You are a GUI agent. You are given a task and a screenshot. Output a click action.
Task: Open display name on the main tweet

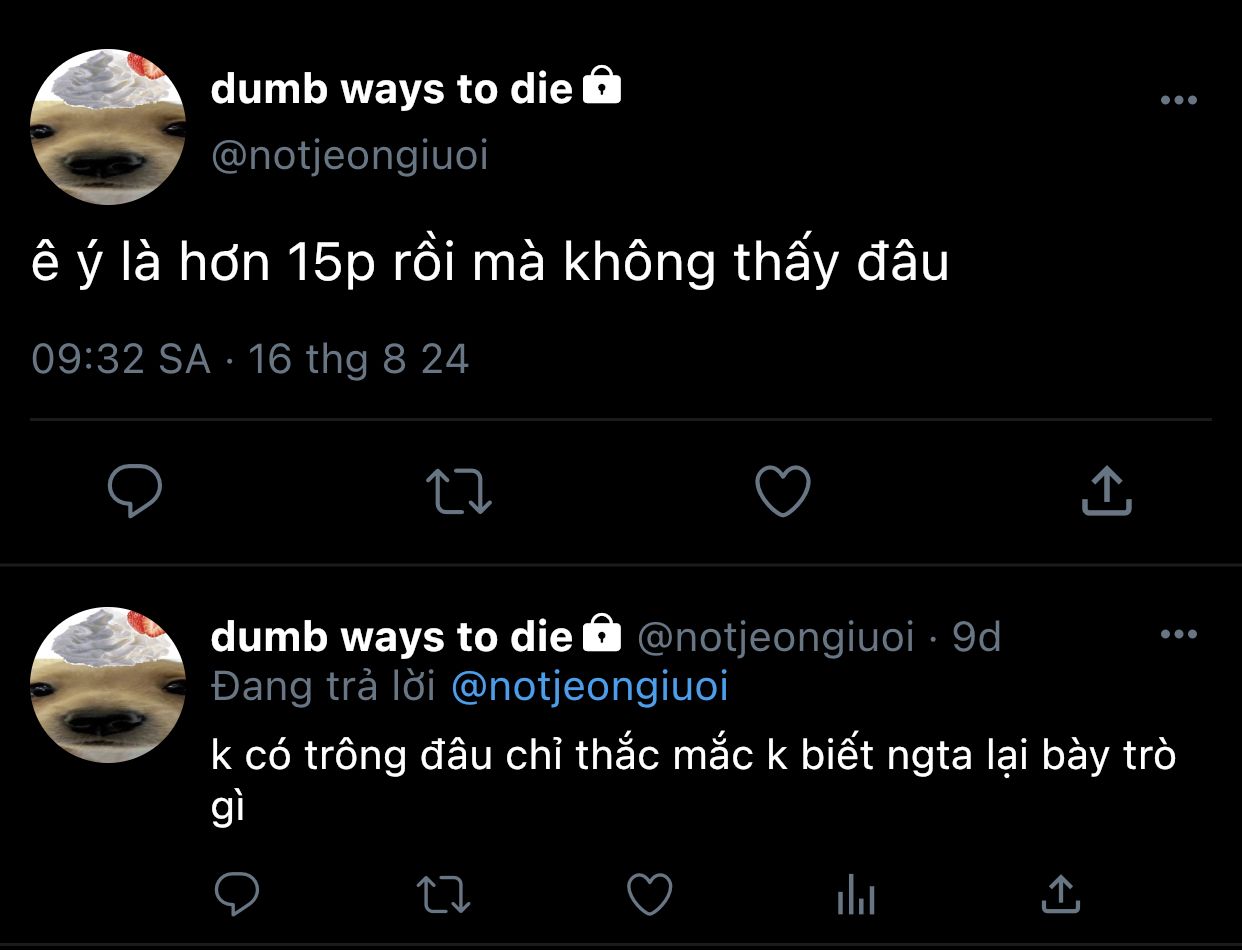point(392,89)
